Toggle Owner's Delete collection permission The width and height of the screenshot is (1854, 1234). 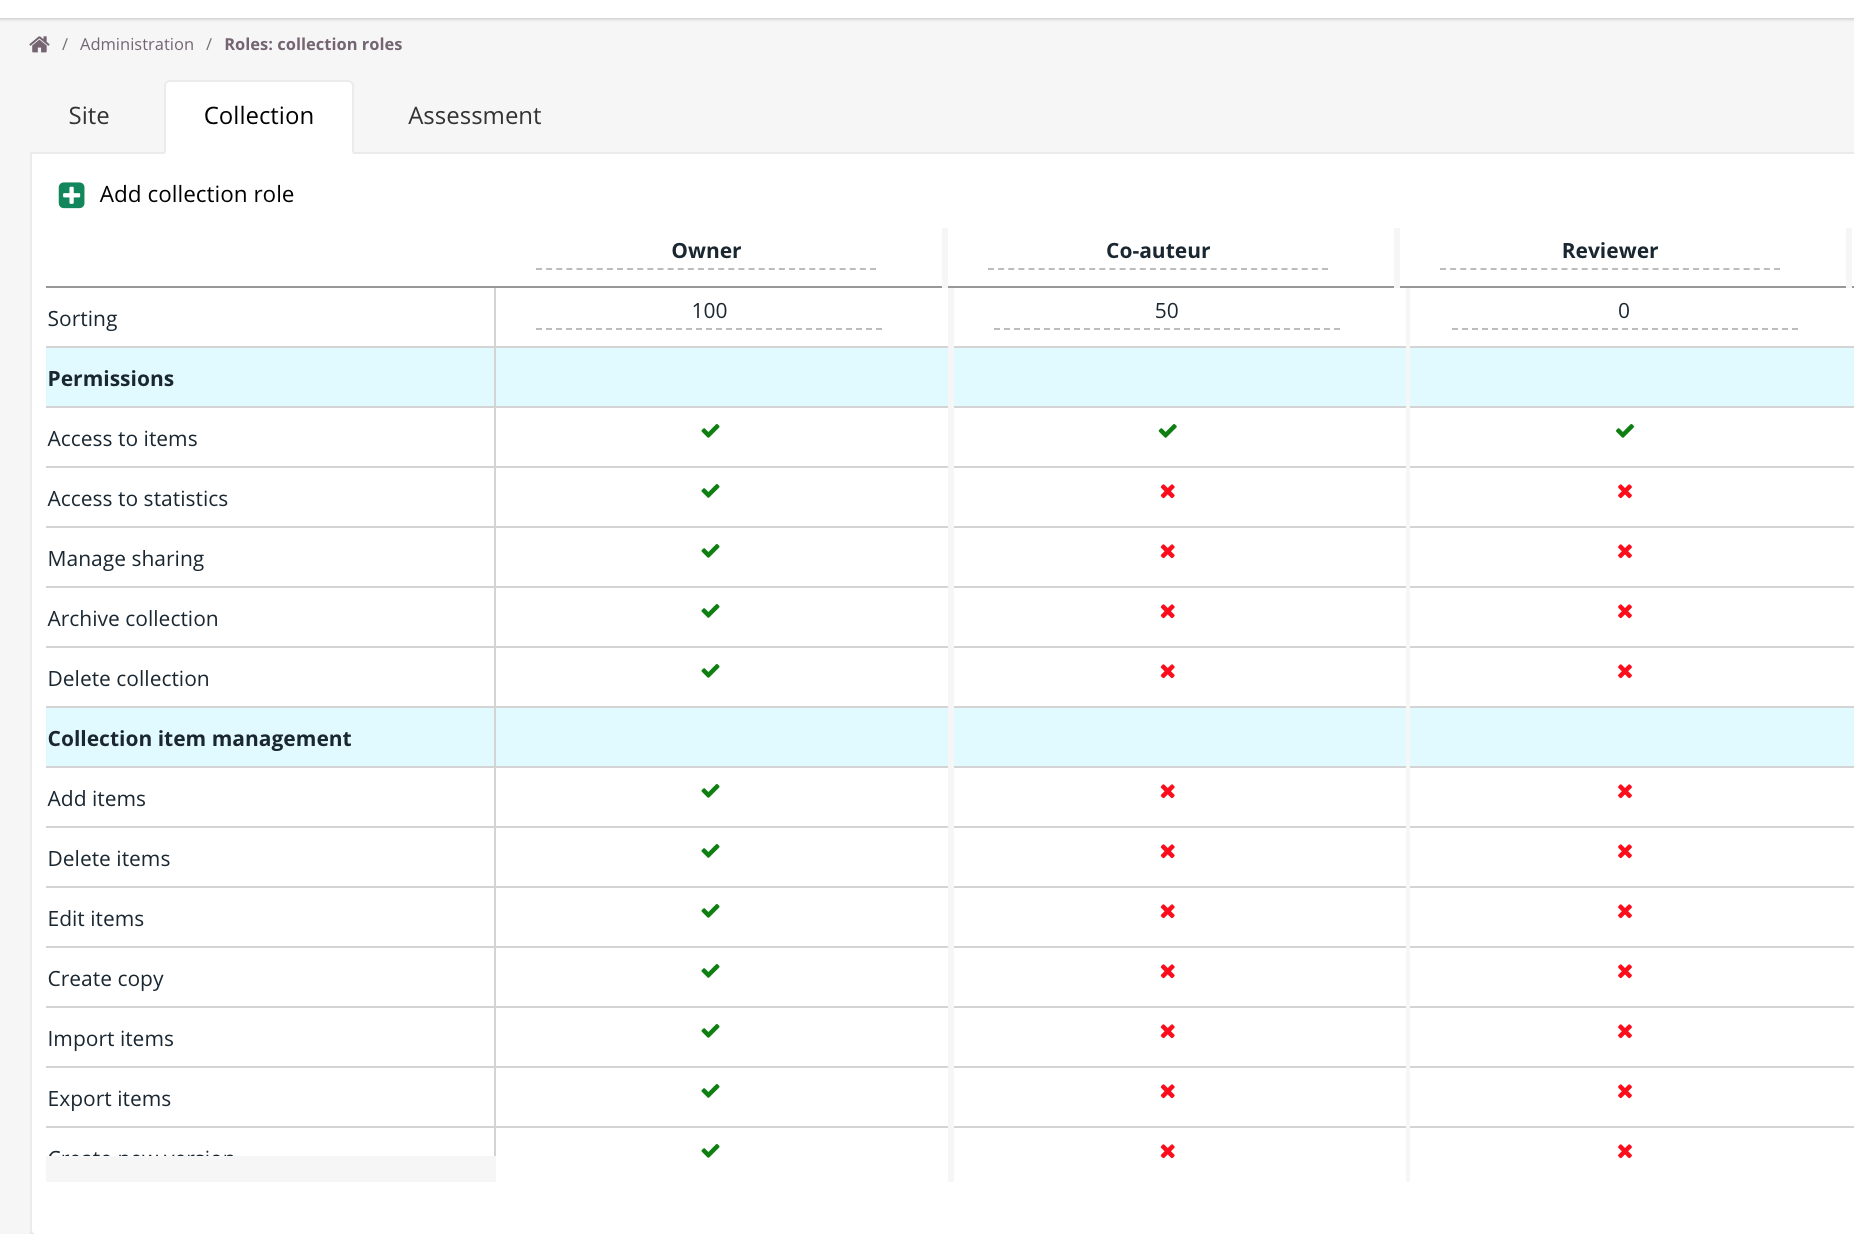pyautogui.click(x=710, y=671)
